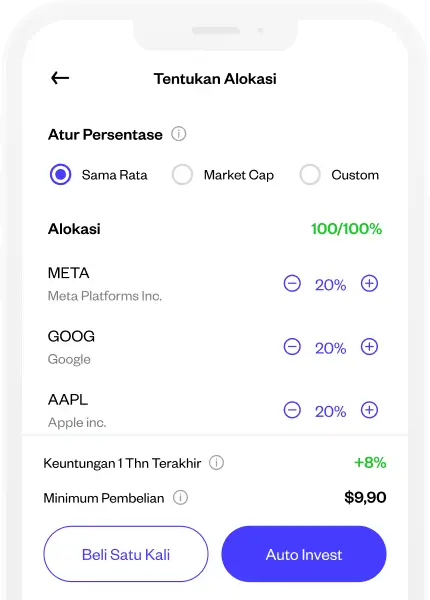Decrease META allocation with minus icon

pyautogui.click(x=292, y=284)
